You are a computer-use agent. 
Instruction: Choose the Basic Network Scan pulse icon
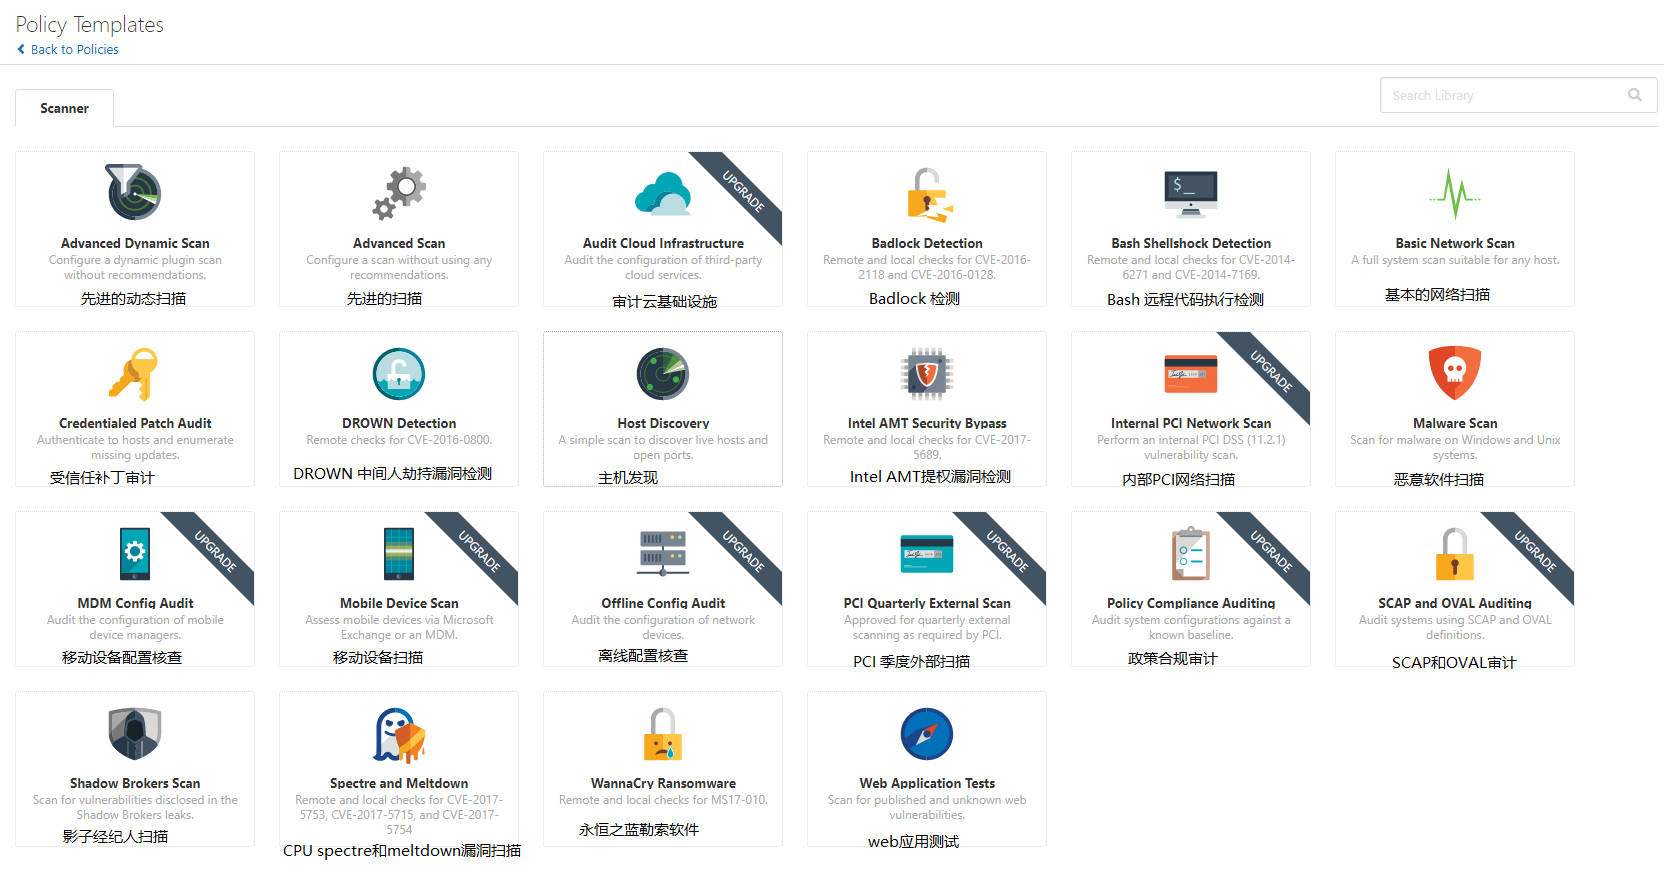pos(1454,193)
